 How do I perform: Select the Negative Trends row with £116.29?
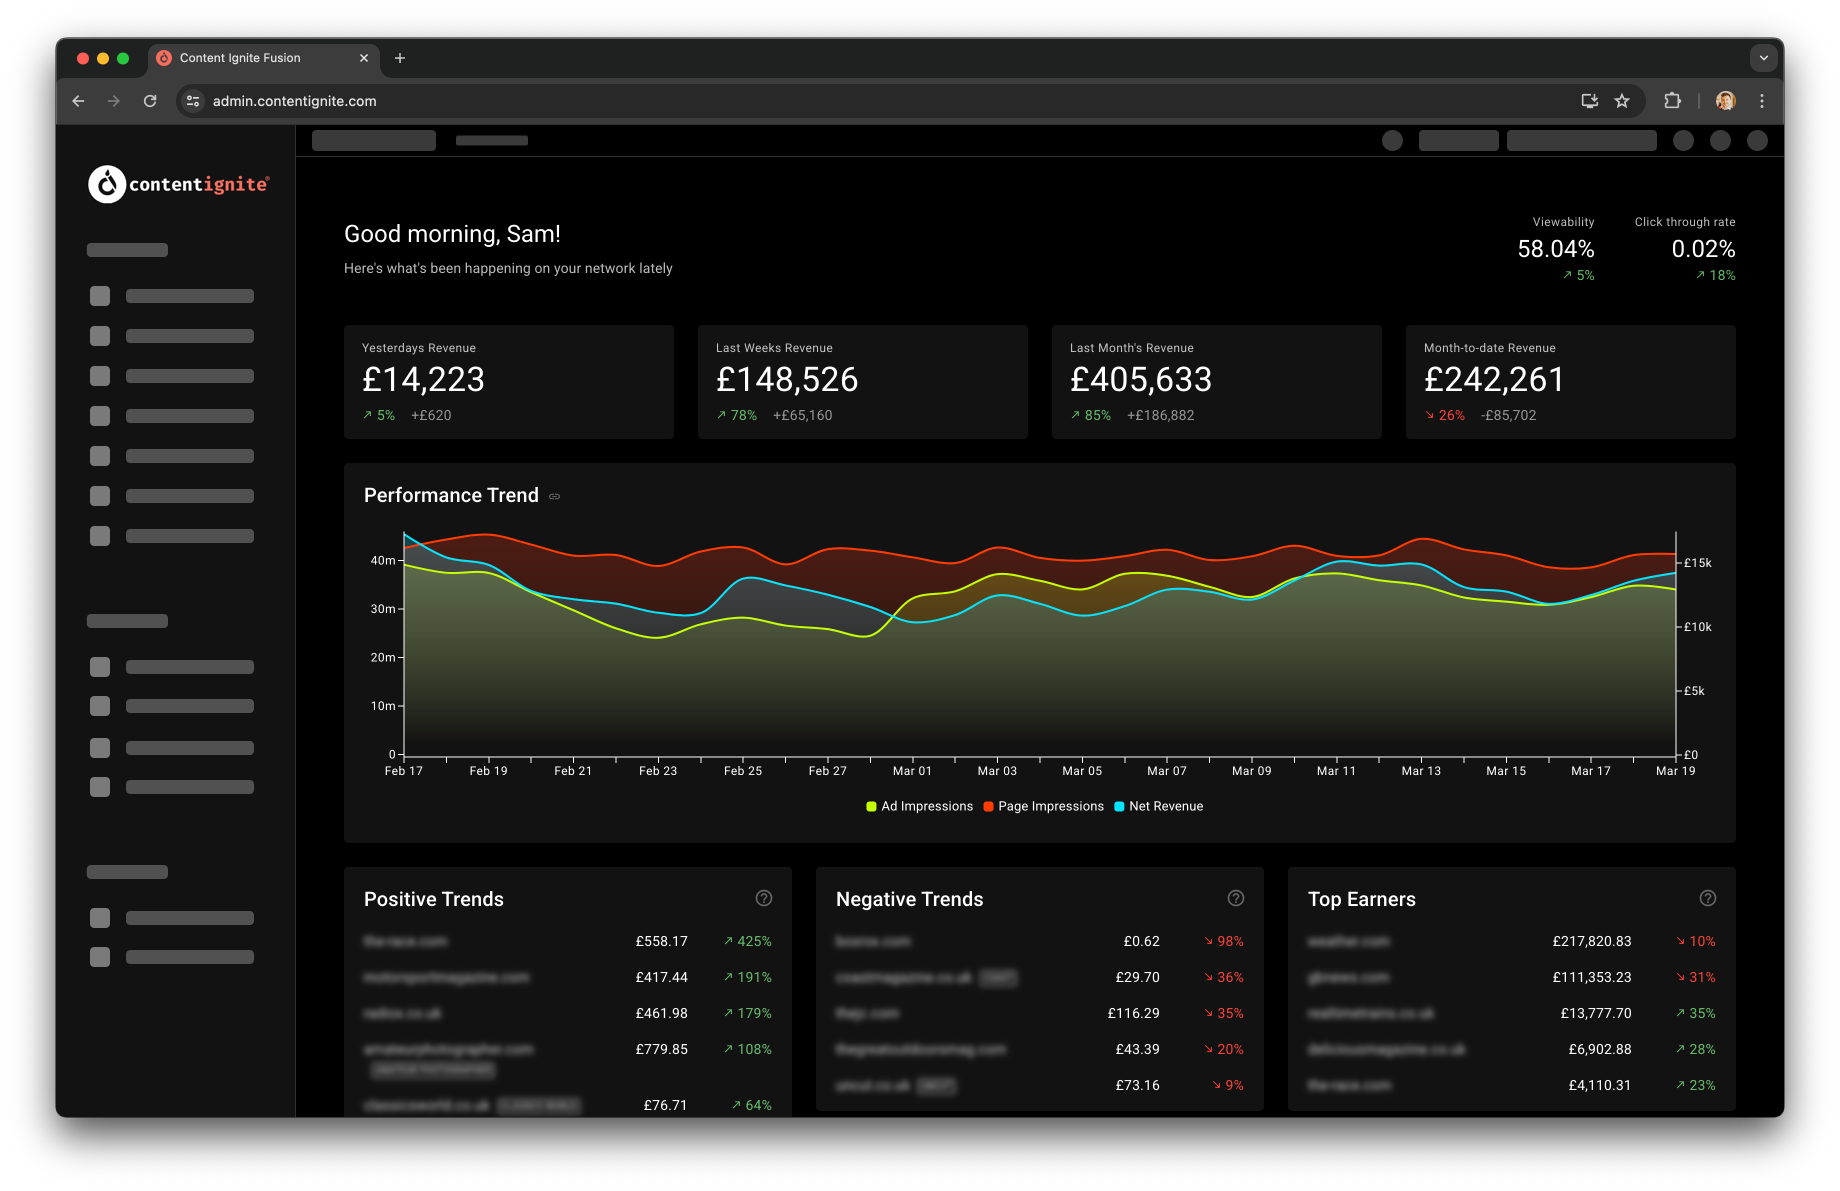coord(1040,1013)
